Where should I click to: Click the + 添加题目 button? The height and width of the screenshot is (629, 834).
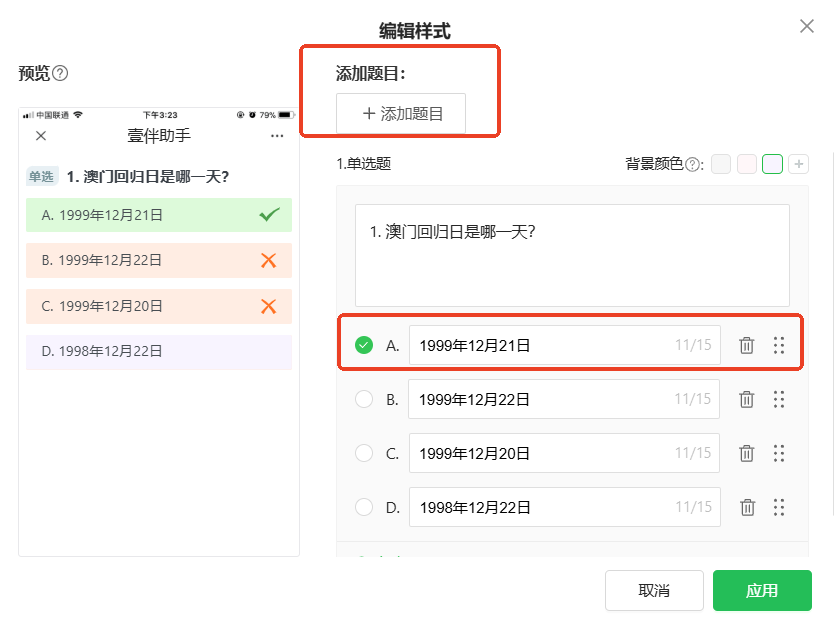click(401, 113)
